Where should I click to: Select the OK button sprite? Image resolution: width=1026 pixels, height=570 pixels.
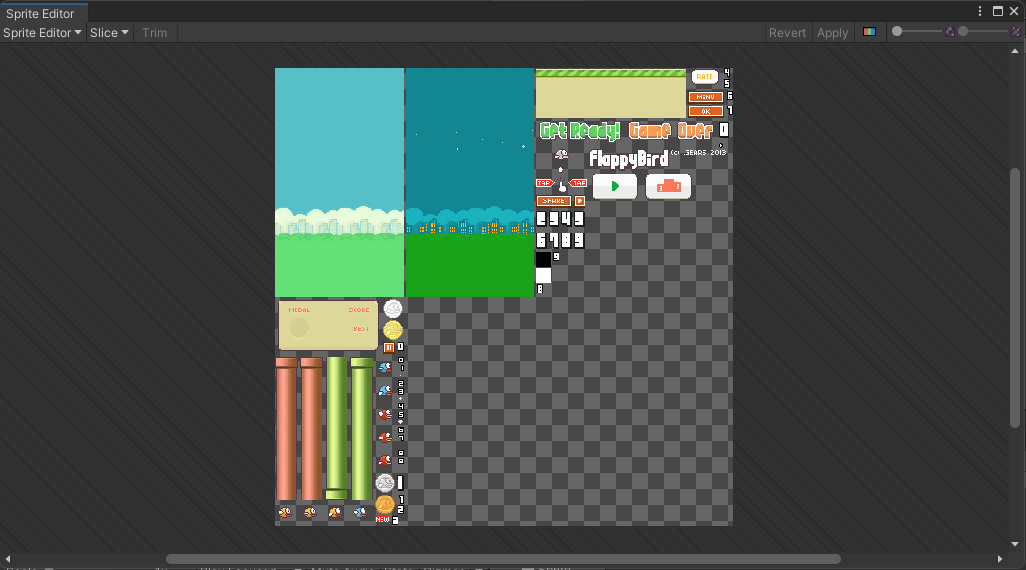[705, 111]
